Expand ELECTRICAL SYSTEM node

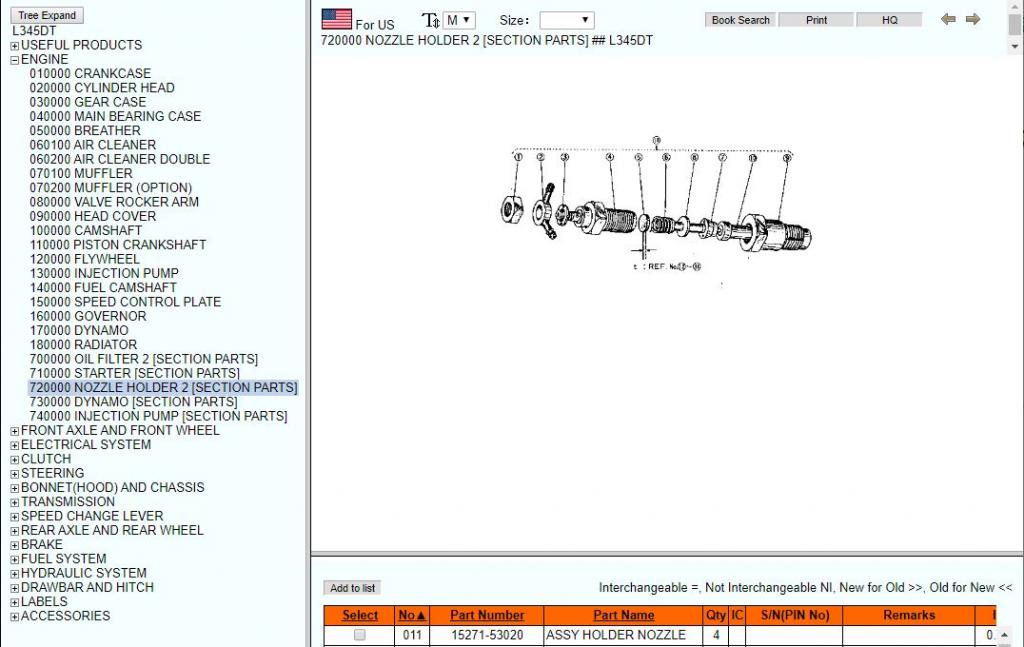click(x=14, y=446)
